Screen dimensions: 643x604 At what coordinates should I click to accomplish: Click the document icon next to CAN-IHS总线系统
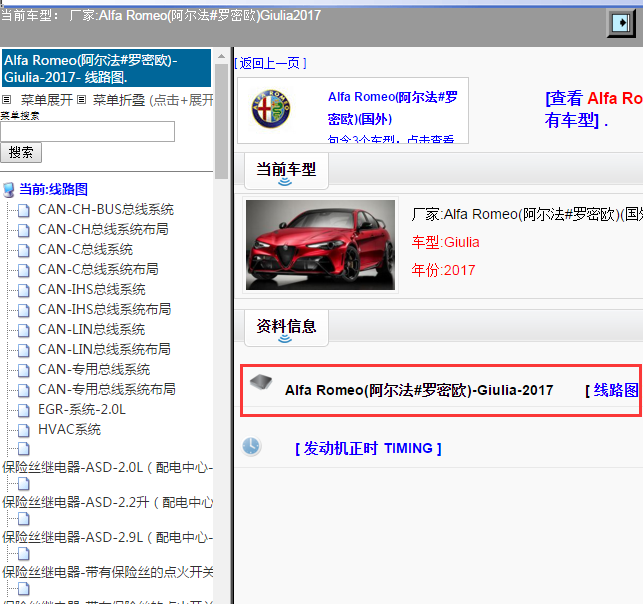point(24,290)
